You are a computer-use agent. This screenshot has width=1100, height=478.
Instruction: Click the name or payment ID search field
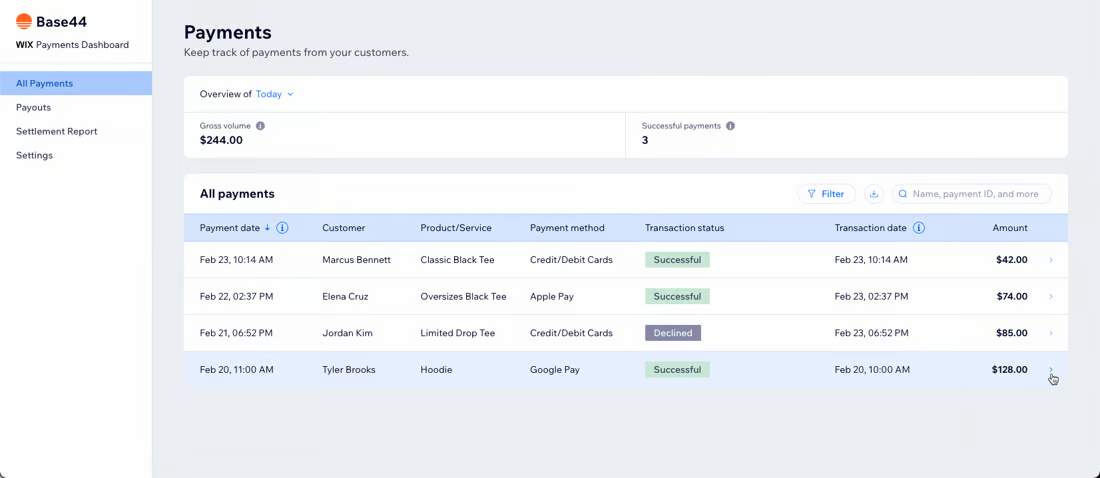pyautogui.click(x=972, y=194)
